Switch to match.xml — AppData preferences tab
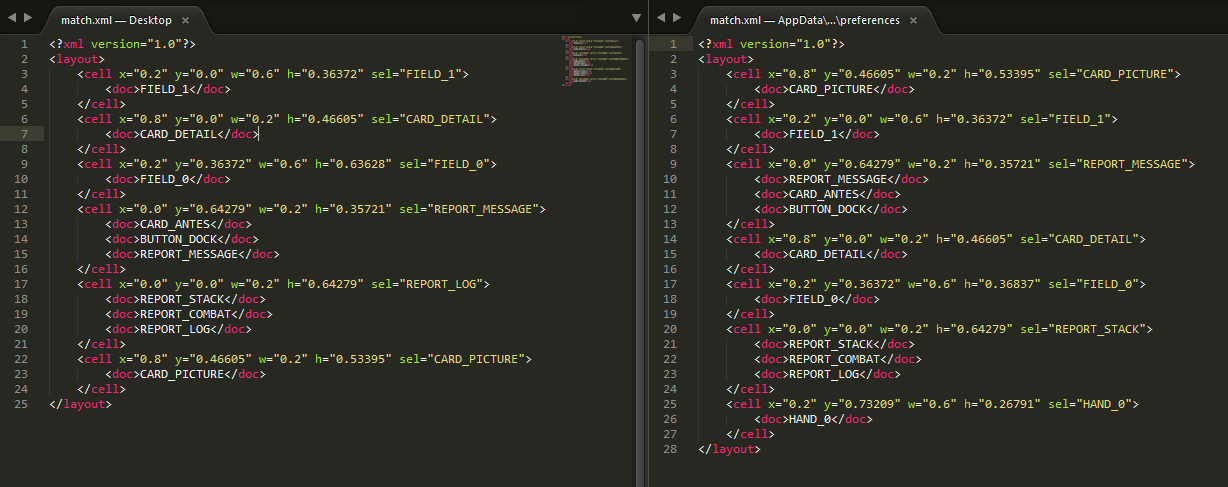1228x487 pixels. pyautogui.click(x=803, y=20)
